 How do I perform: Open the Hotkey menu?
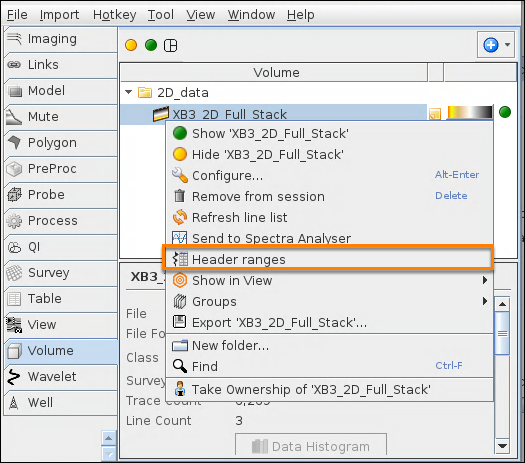tap(115, 15)
